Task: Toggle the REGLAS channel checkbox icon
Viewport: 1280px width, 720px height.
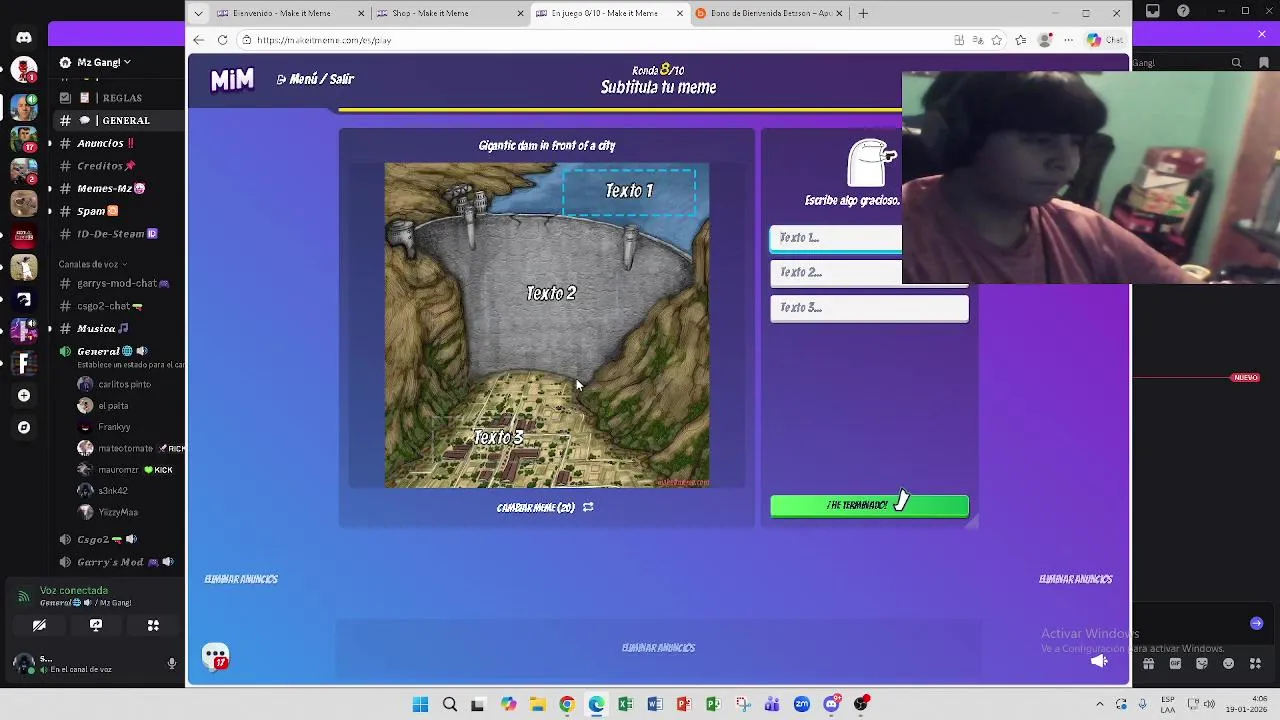Action: coord(65,98)
